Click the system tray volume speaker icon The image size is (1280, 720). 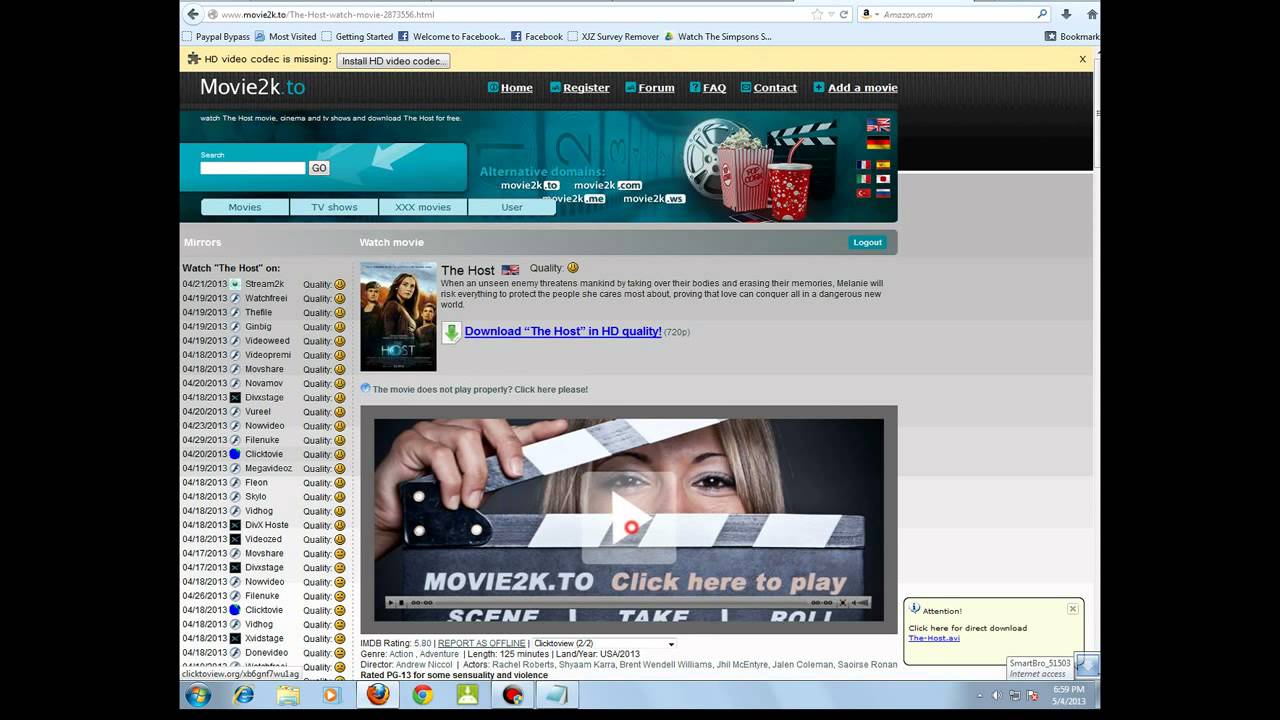click(x=997, y=695)
